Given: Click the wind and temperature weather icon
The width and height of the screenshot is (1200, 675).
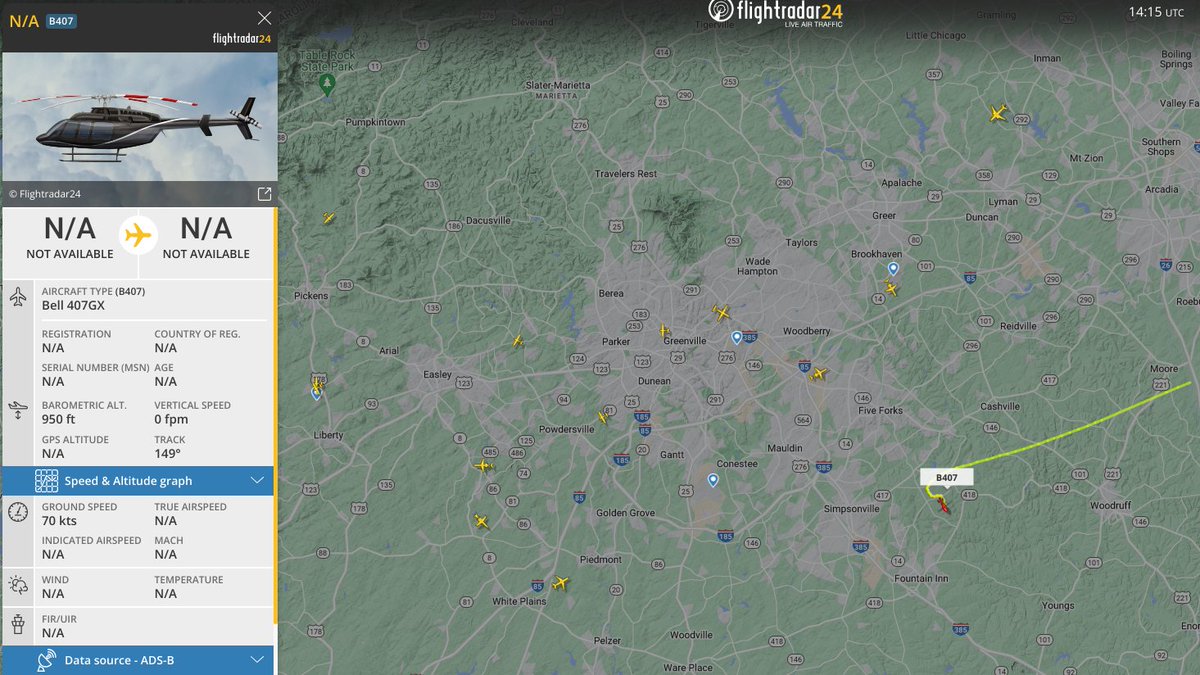Looking at the screenshot, I should coord(18,586).
